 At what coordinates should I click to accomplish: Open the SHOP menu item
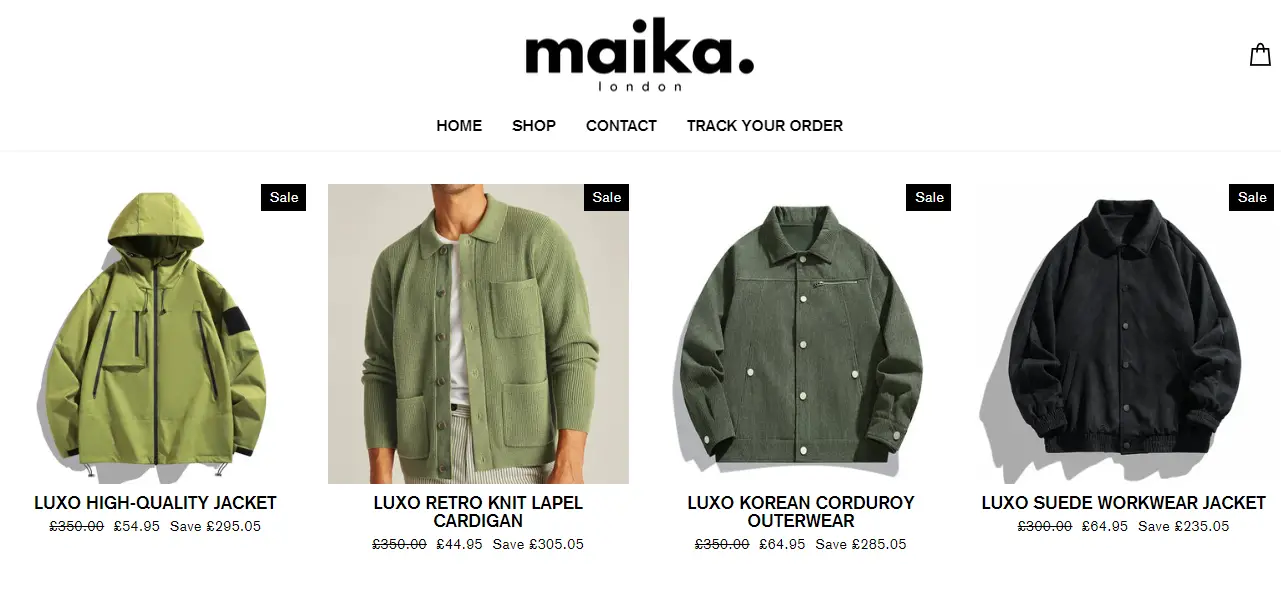[534, 126]
